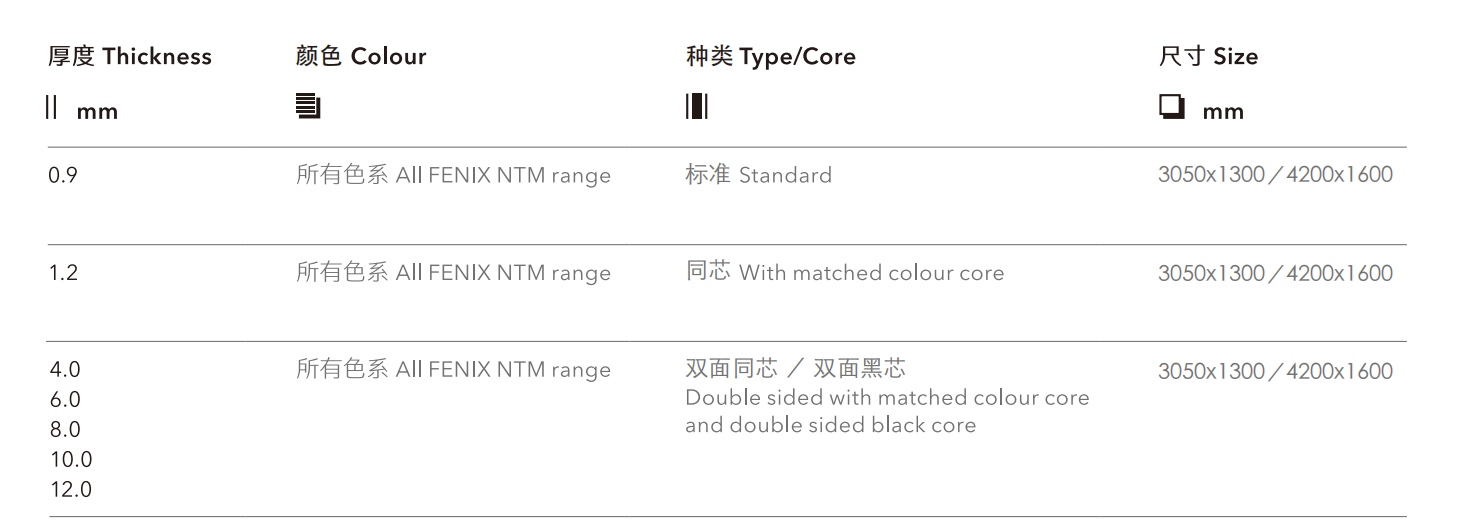Select the 12.0 thickness value

(x=71, y=490)
